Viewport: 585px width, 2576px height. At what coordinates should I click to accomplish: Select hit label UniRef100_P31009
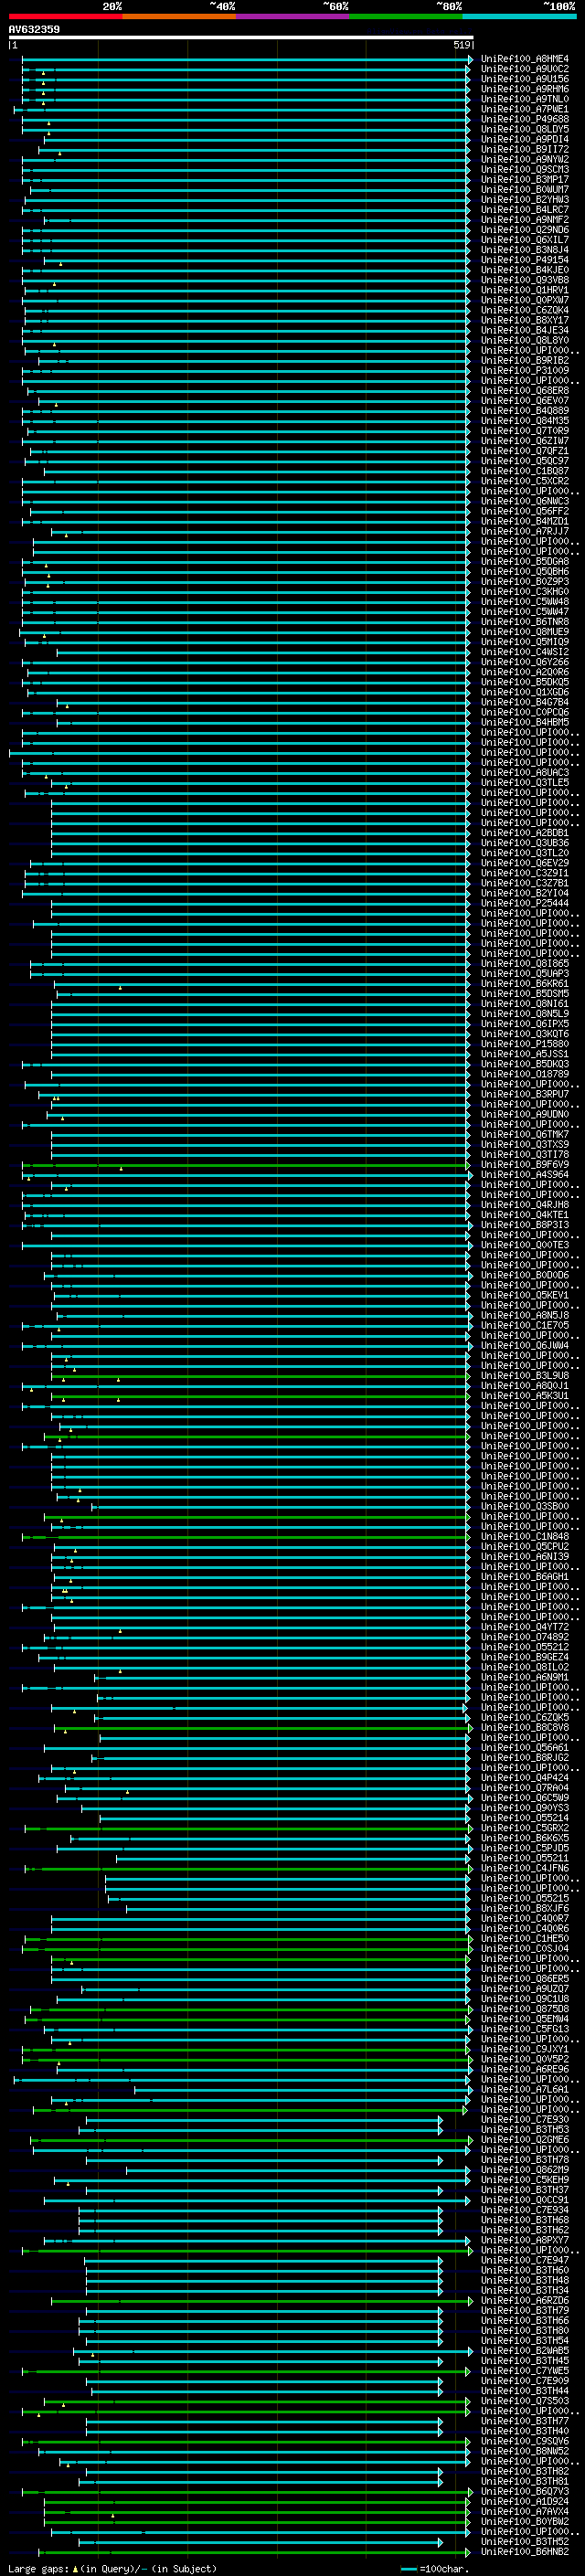tap(525, 370)
